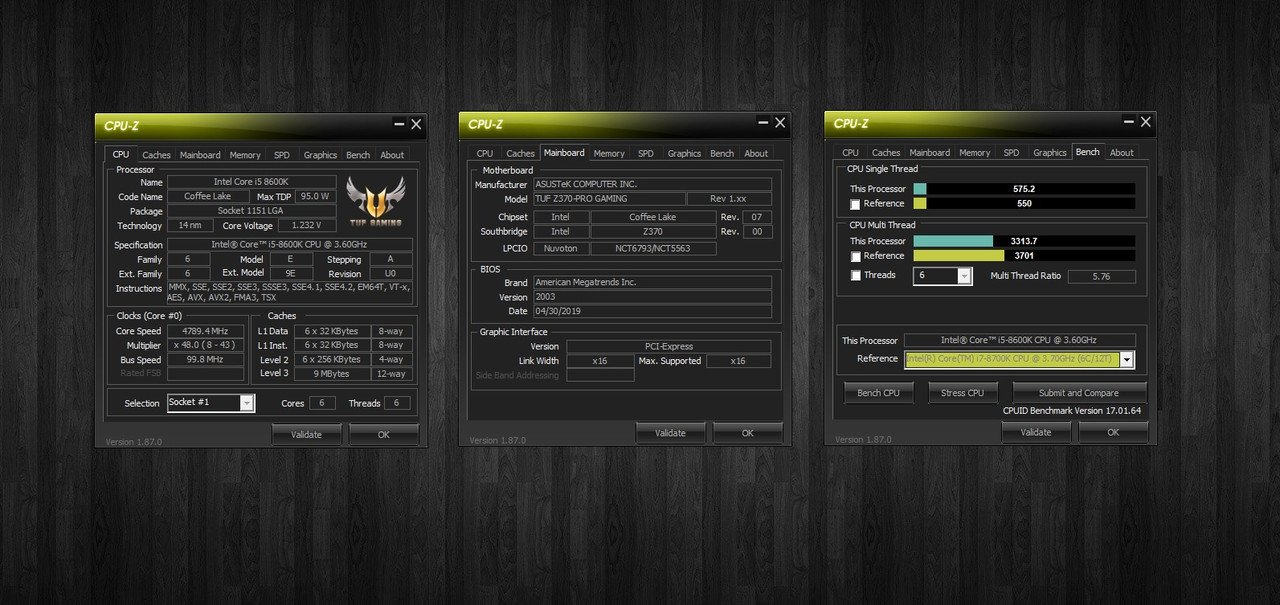Click the single thread 575.2 score bar
Viewport: 1280px width, 605px height.
pos(1024,188)
